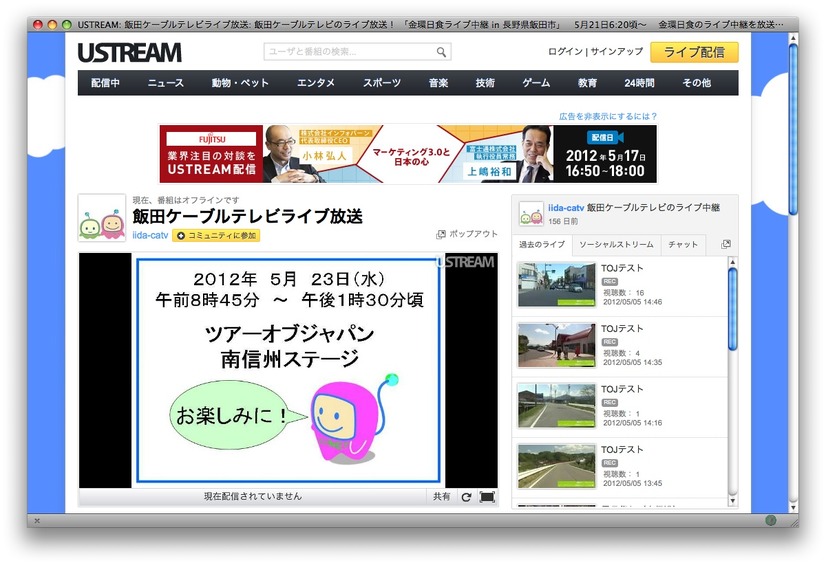Click the iida-catv channel avatar near the title

click(x=102, y=218)
